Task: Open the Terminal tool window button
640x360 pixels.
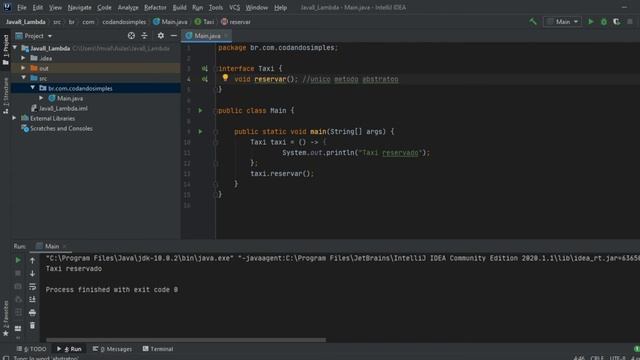Action: [x=158, y=349]
